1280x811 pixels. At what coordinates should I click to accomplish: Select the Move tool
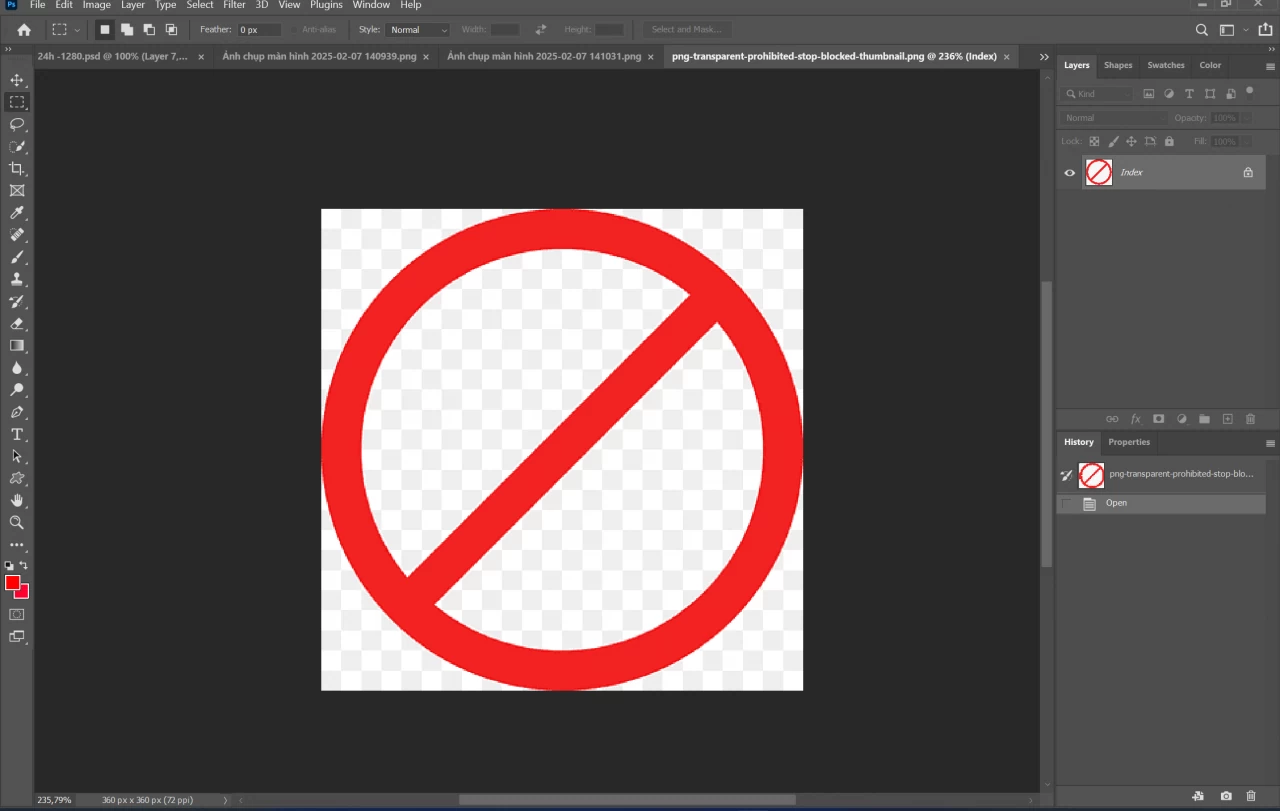[17, 80]
